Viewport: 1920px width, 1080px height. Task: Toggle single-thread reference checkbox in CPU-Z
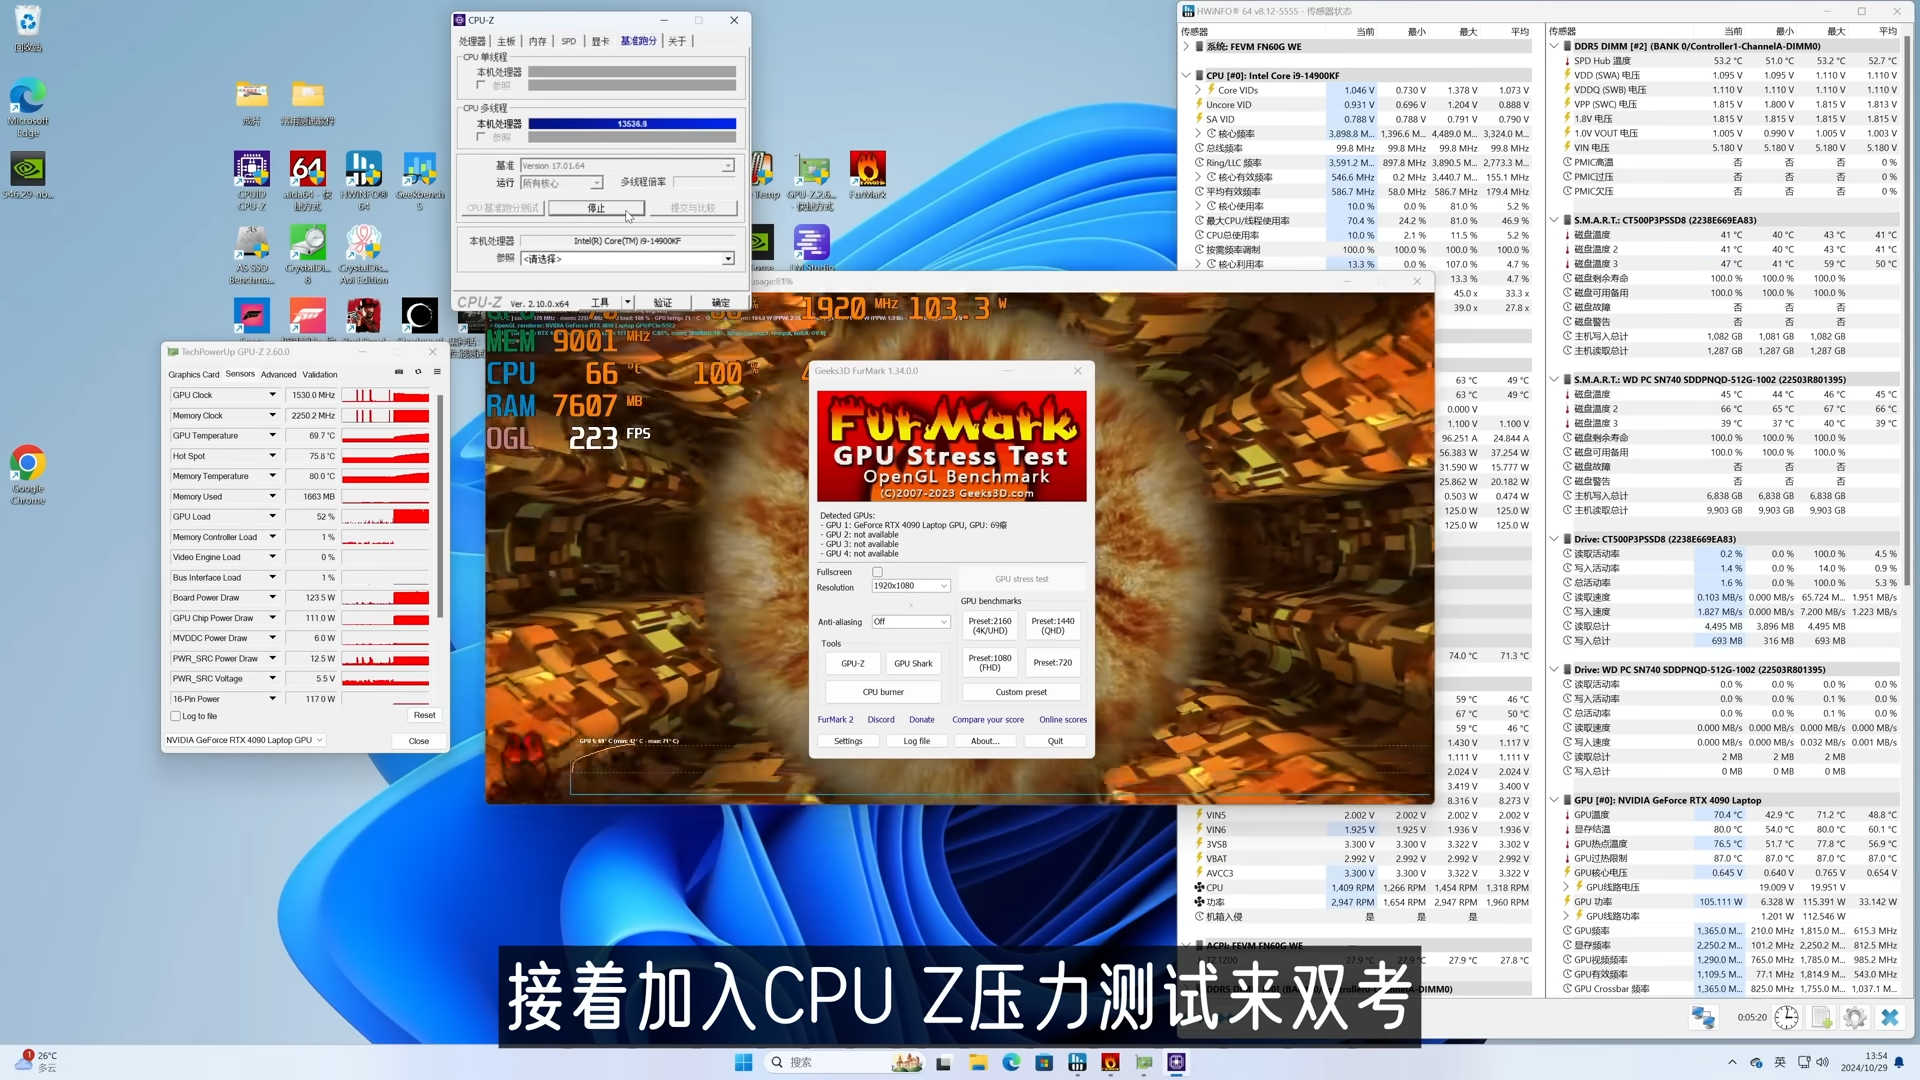coord(481,85)
